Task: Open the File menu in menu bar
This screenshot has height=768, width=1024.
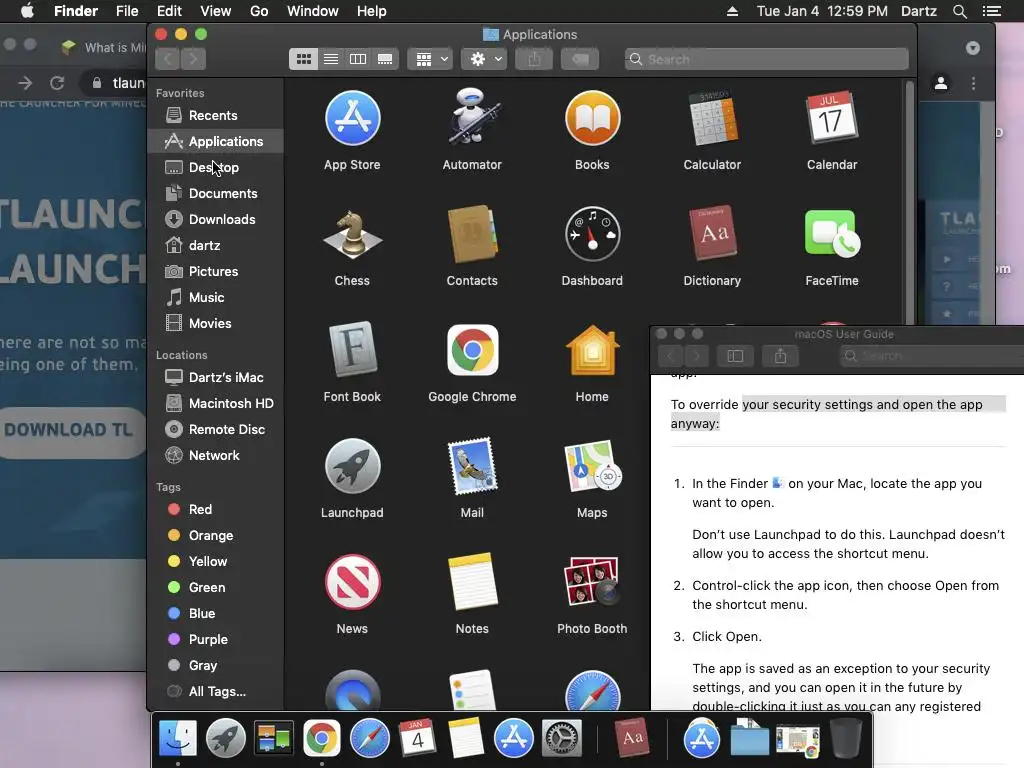Action: pyautogui.click(x=127, y=11)
